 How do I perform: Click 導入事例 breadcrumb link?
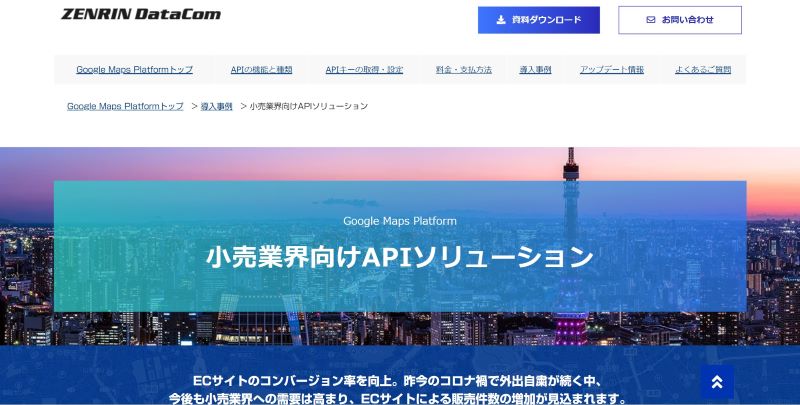tap(216, 106)
